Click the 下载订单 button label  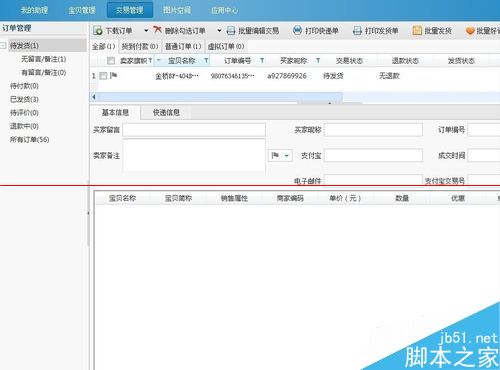click(119, 31)
